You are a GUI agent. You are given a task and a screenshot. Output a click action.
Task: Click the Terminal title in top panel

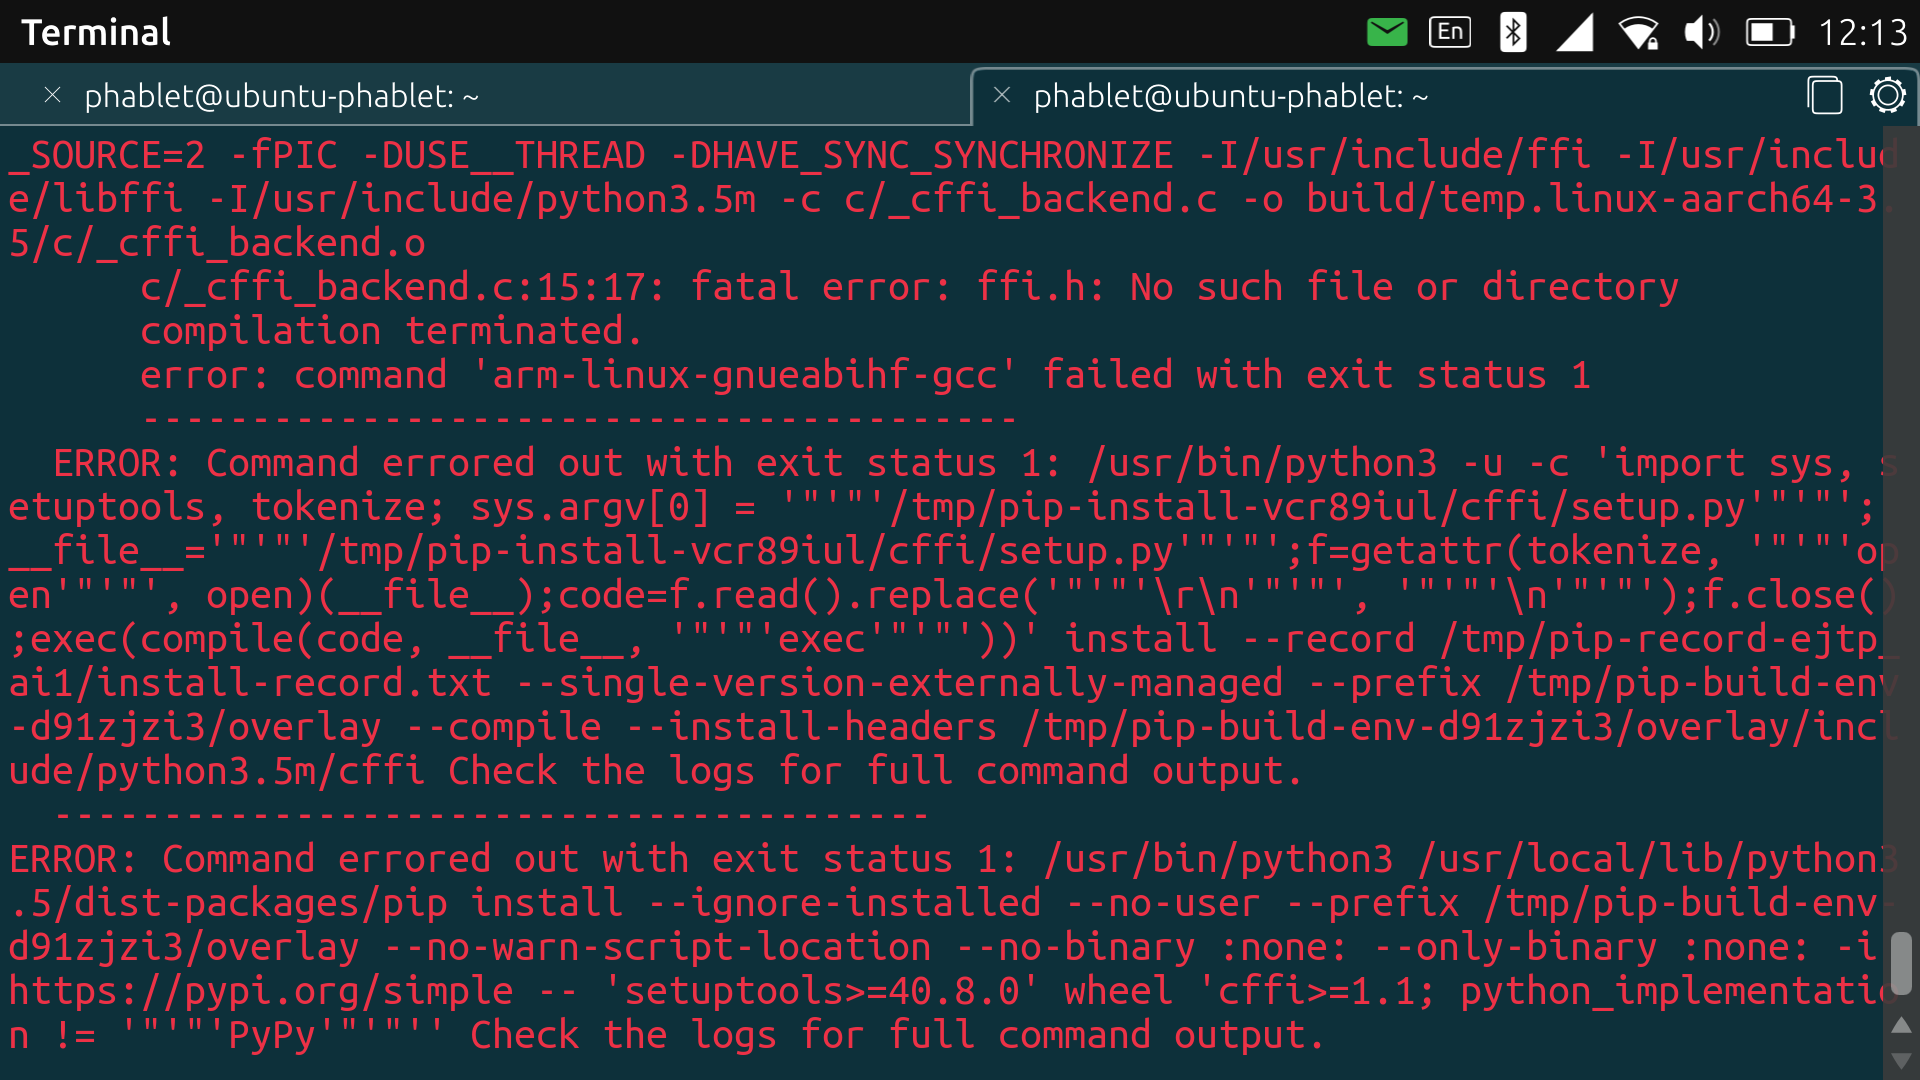[96, 32]
